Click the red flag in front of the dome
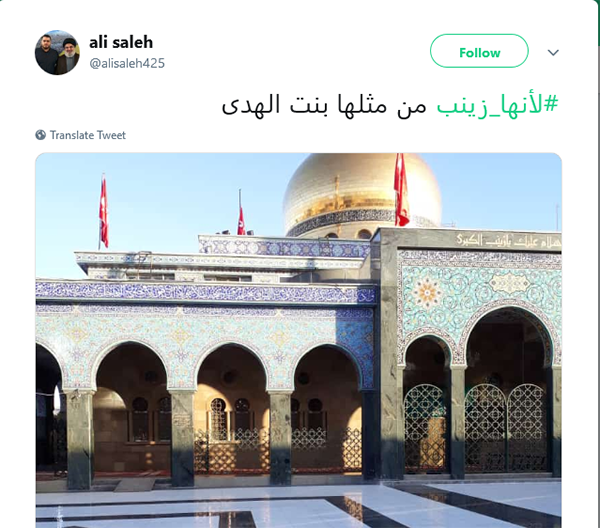Viewport: 600px width, 528px height. (401, 189)
